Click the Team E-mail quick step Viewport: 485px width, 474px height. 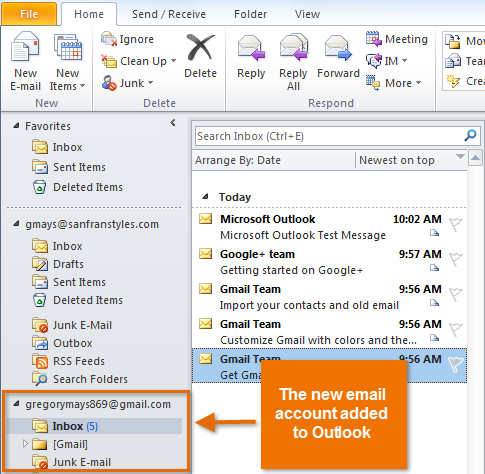(465, 61)
